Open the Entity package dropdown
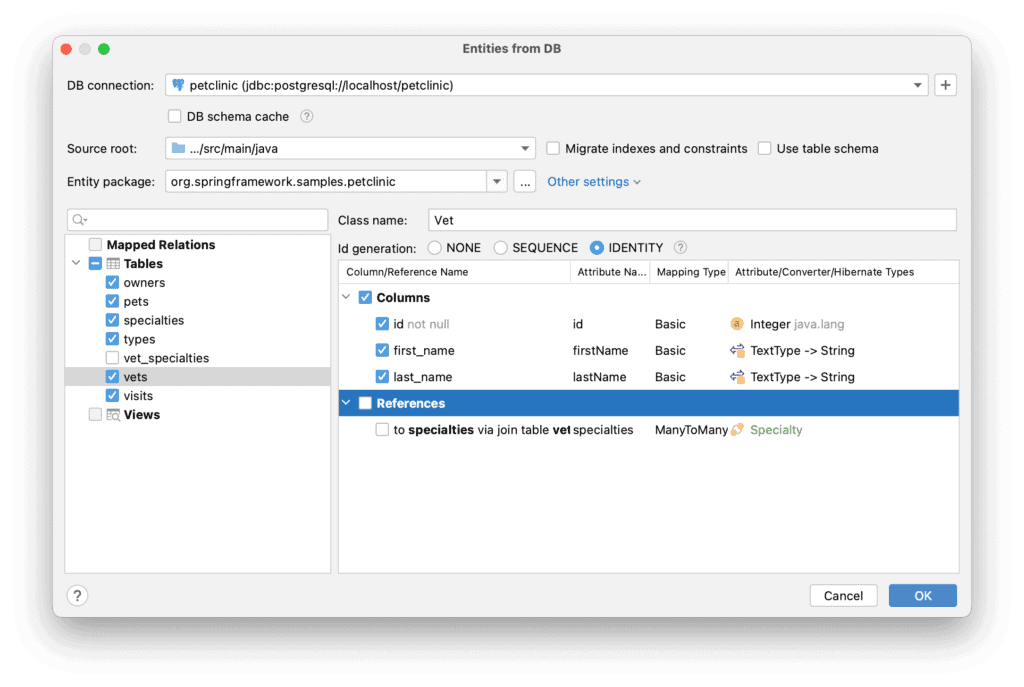Viewport: 1024px width, 687px height. pos(496,181)
